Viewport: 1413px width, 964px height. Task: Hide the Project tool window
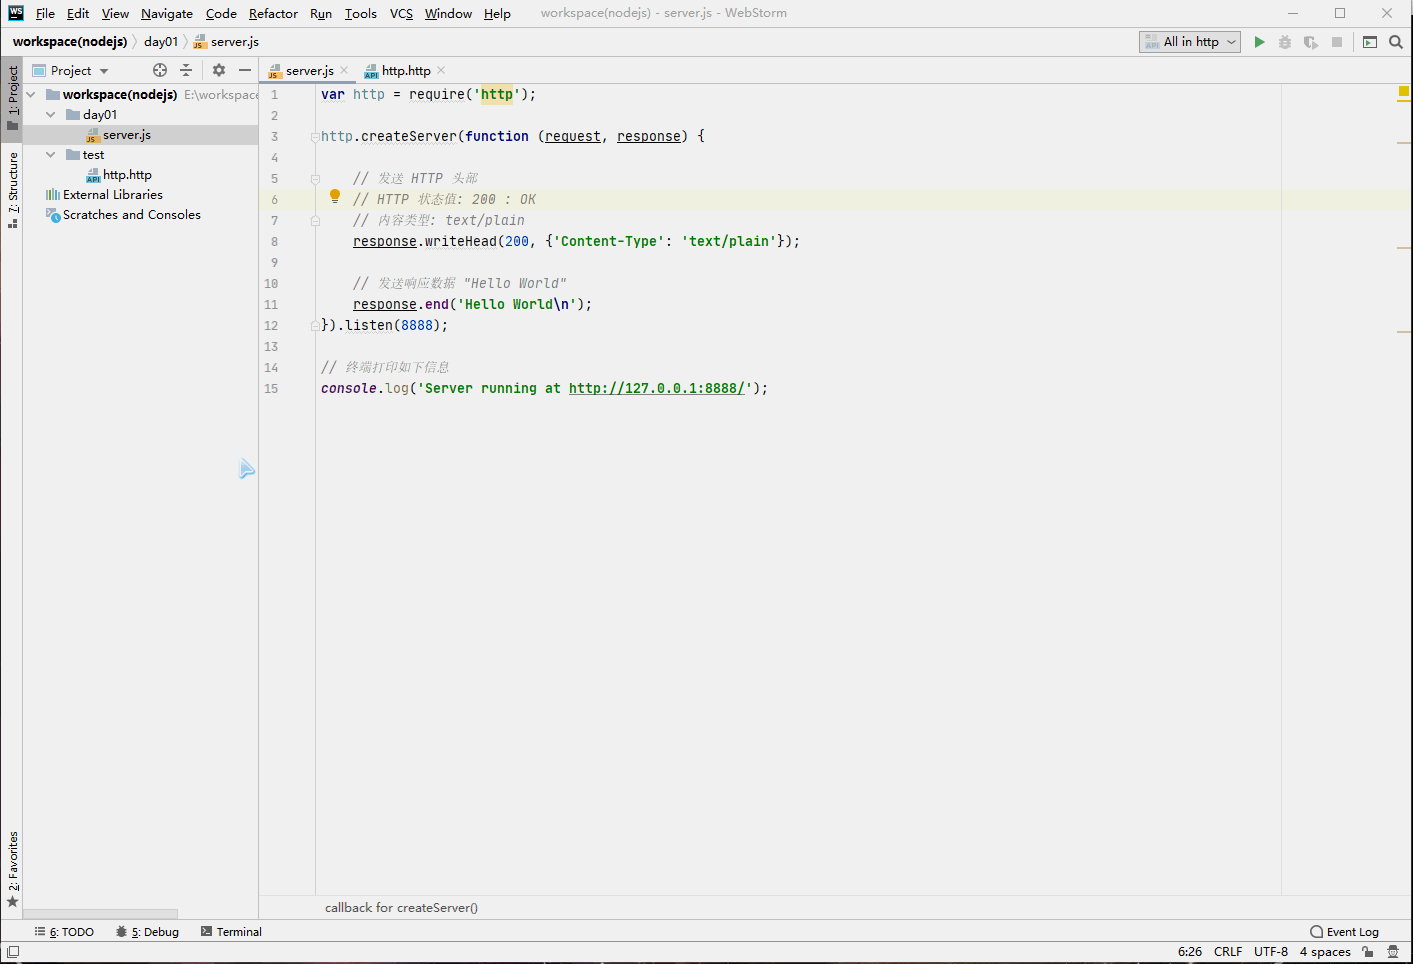click(245, 70)
